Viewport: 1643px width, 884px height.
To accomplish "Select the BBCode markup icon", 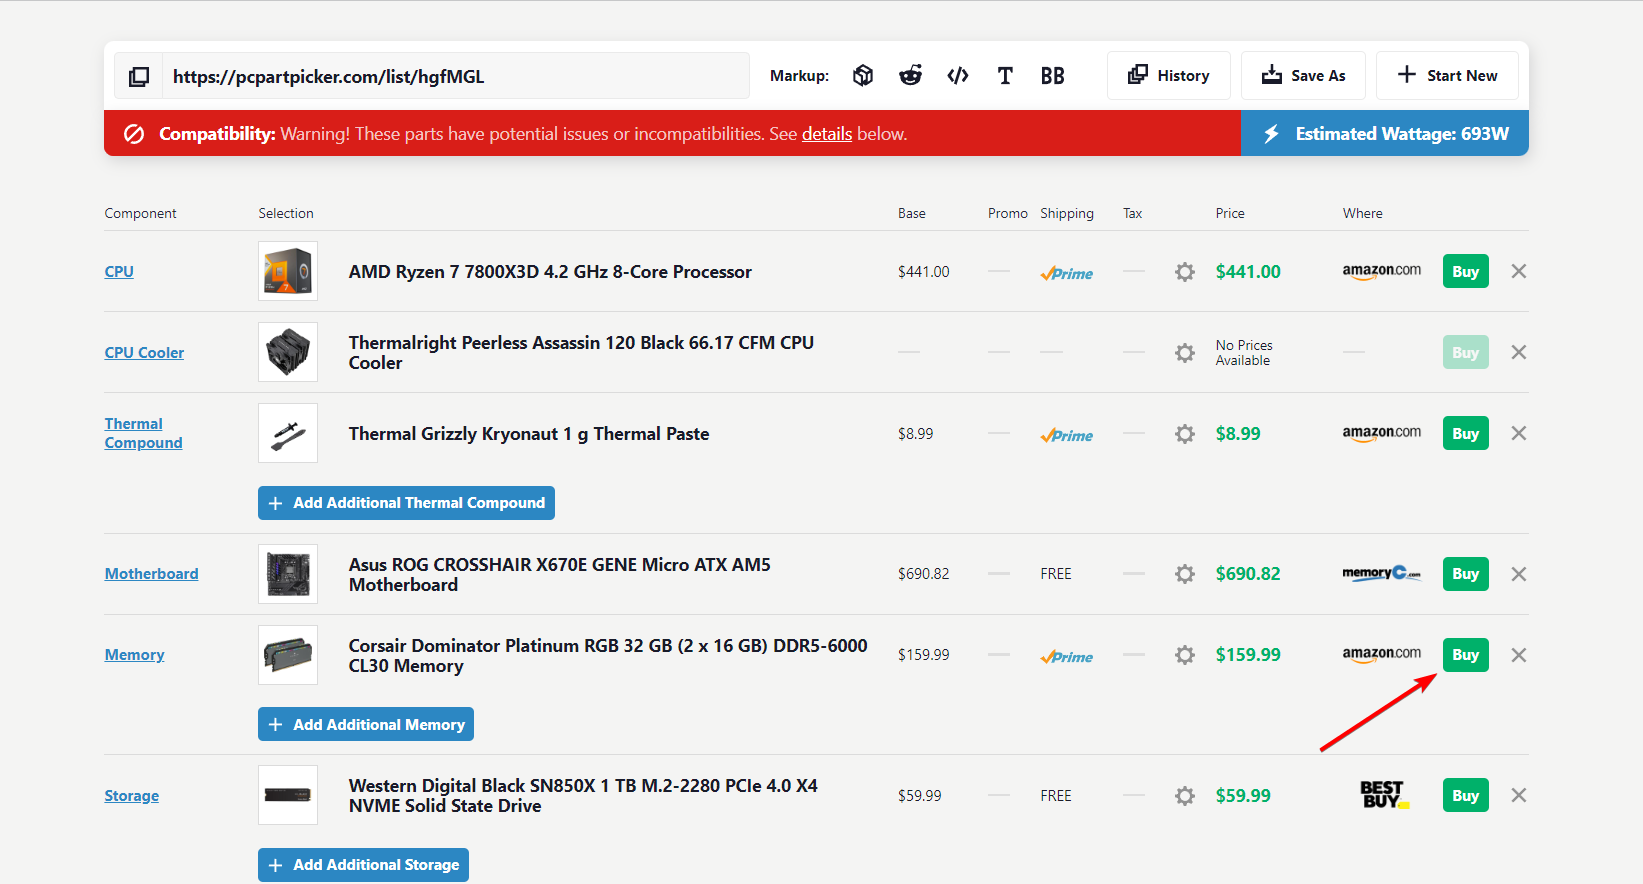I will click(x=1052, y=76).
